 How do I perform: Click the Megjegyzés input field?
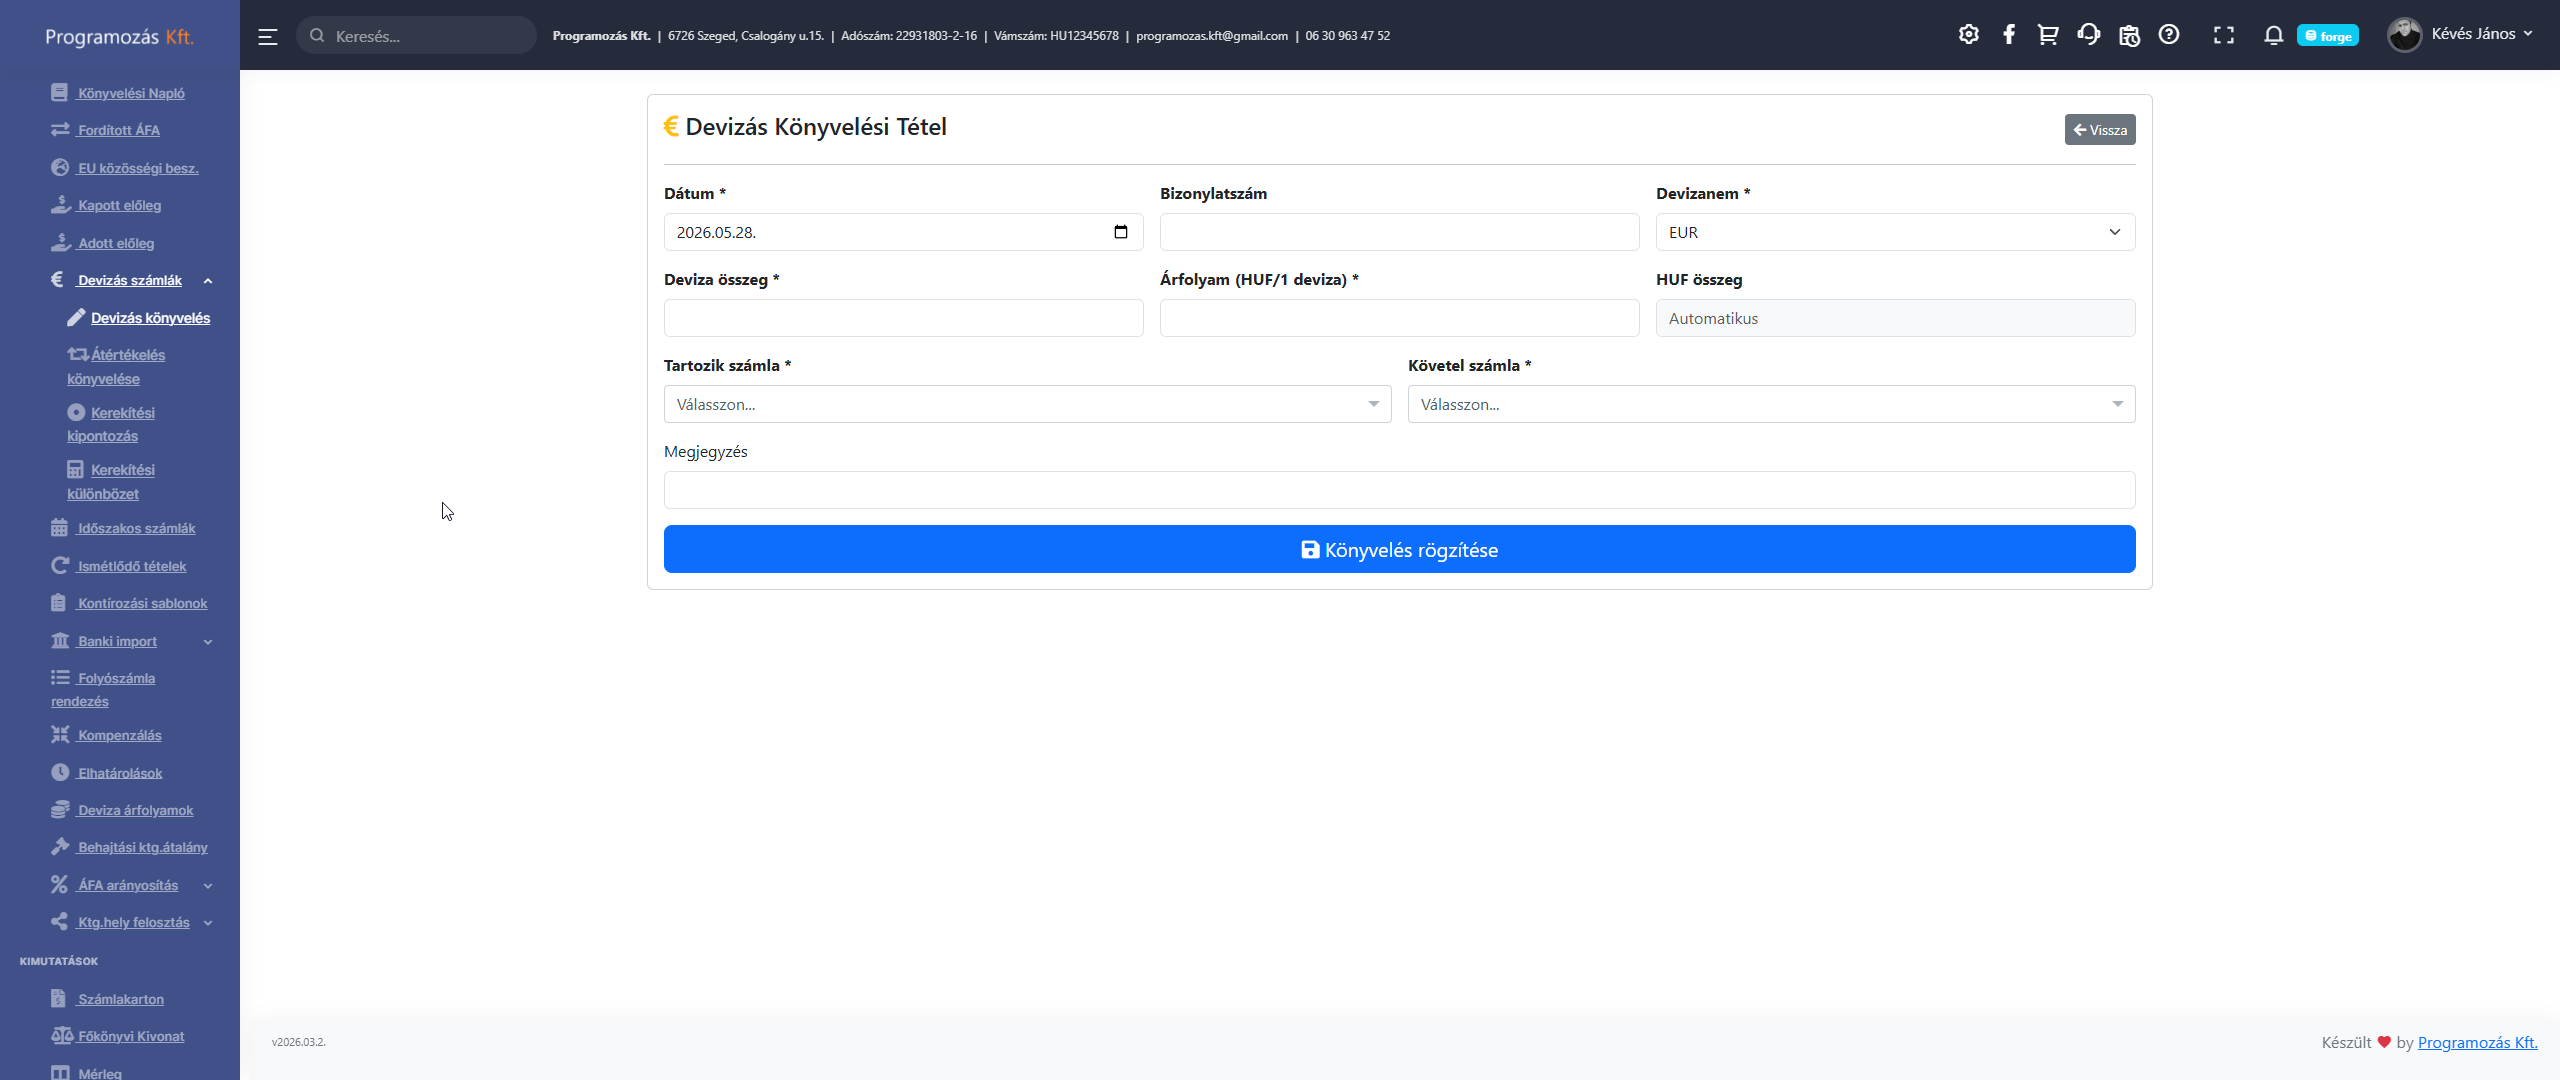pyautogui.click(x=1399, y=490)
